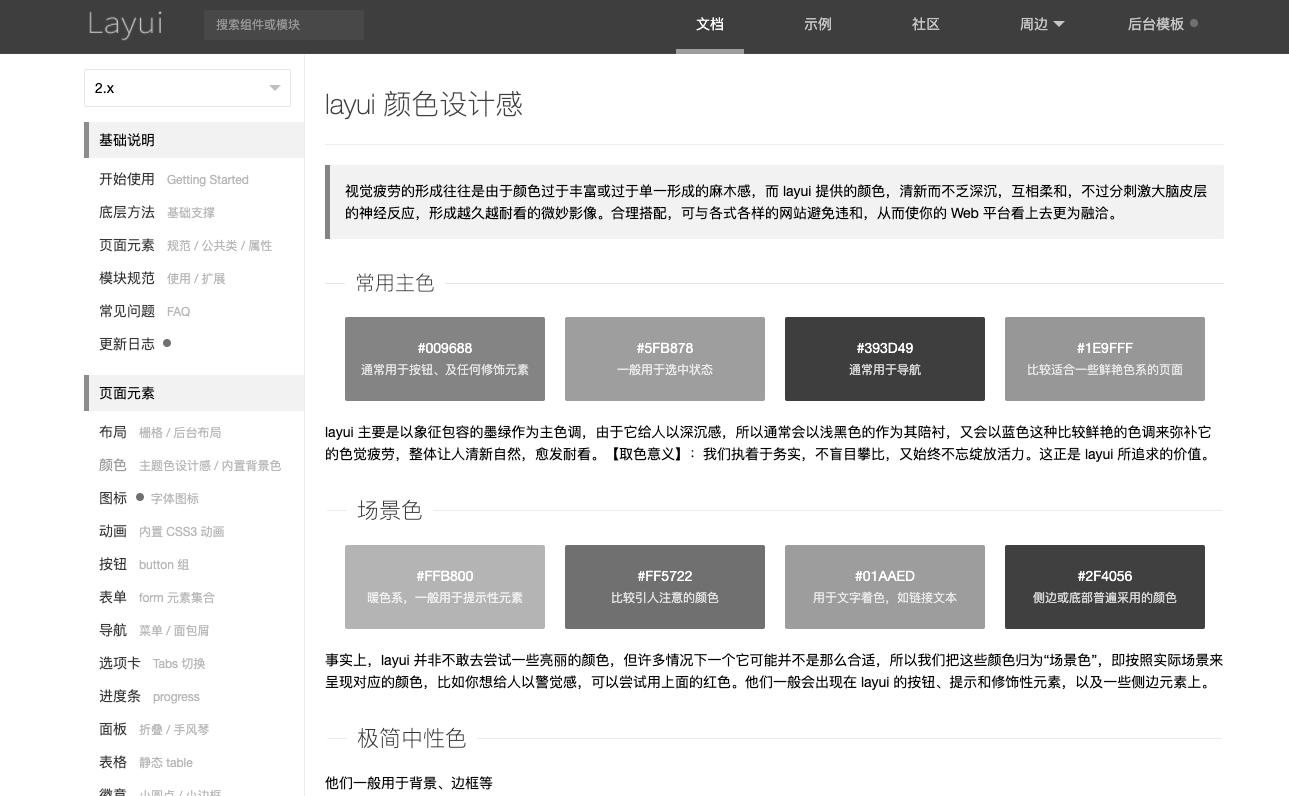The height and width of the screenshot is (796, 1289).
Task: Open 常见问题 FAQ
Action: (144, 311)
